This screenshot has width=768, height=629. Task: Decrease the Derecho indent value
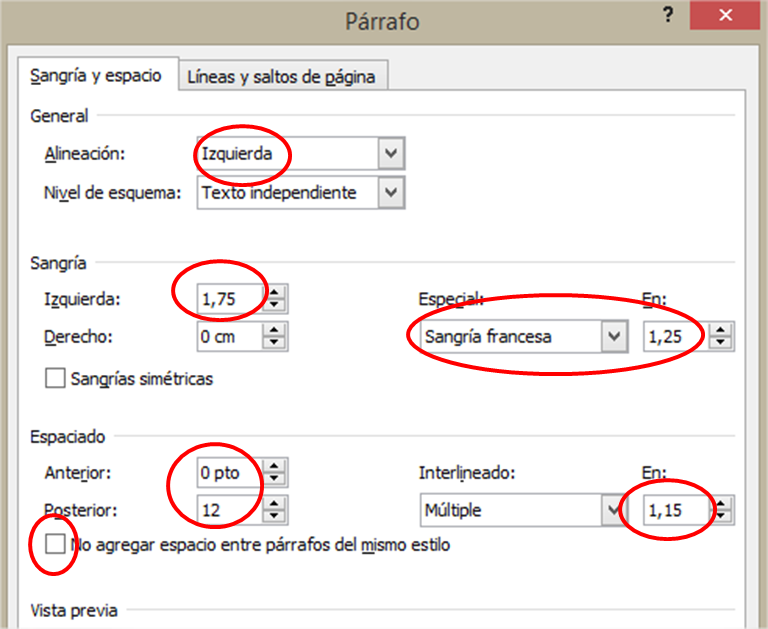[277, 343]
